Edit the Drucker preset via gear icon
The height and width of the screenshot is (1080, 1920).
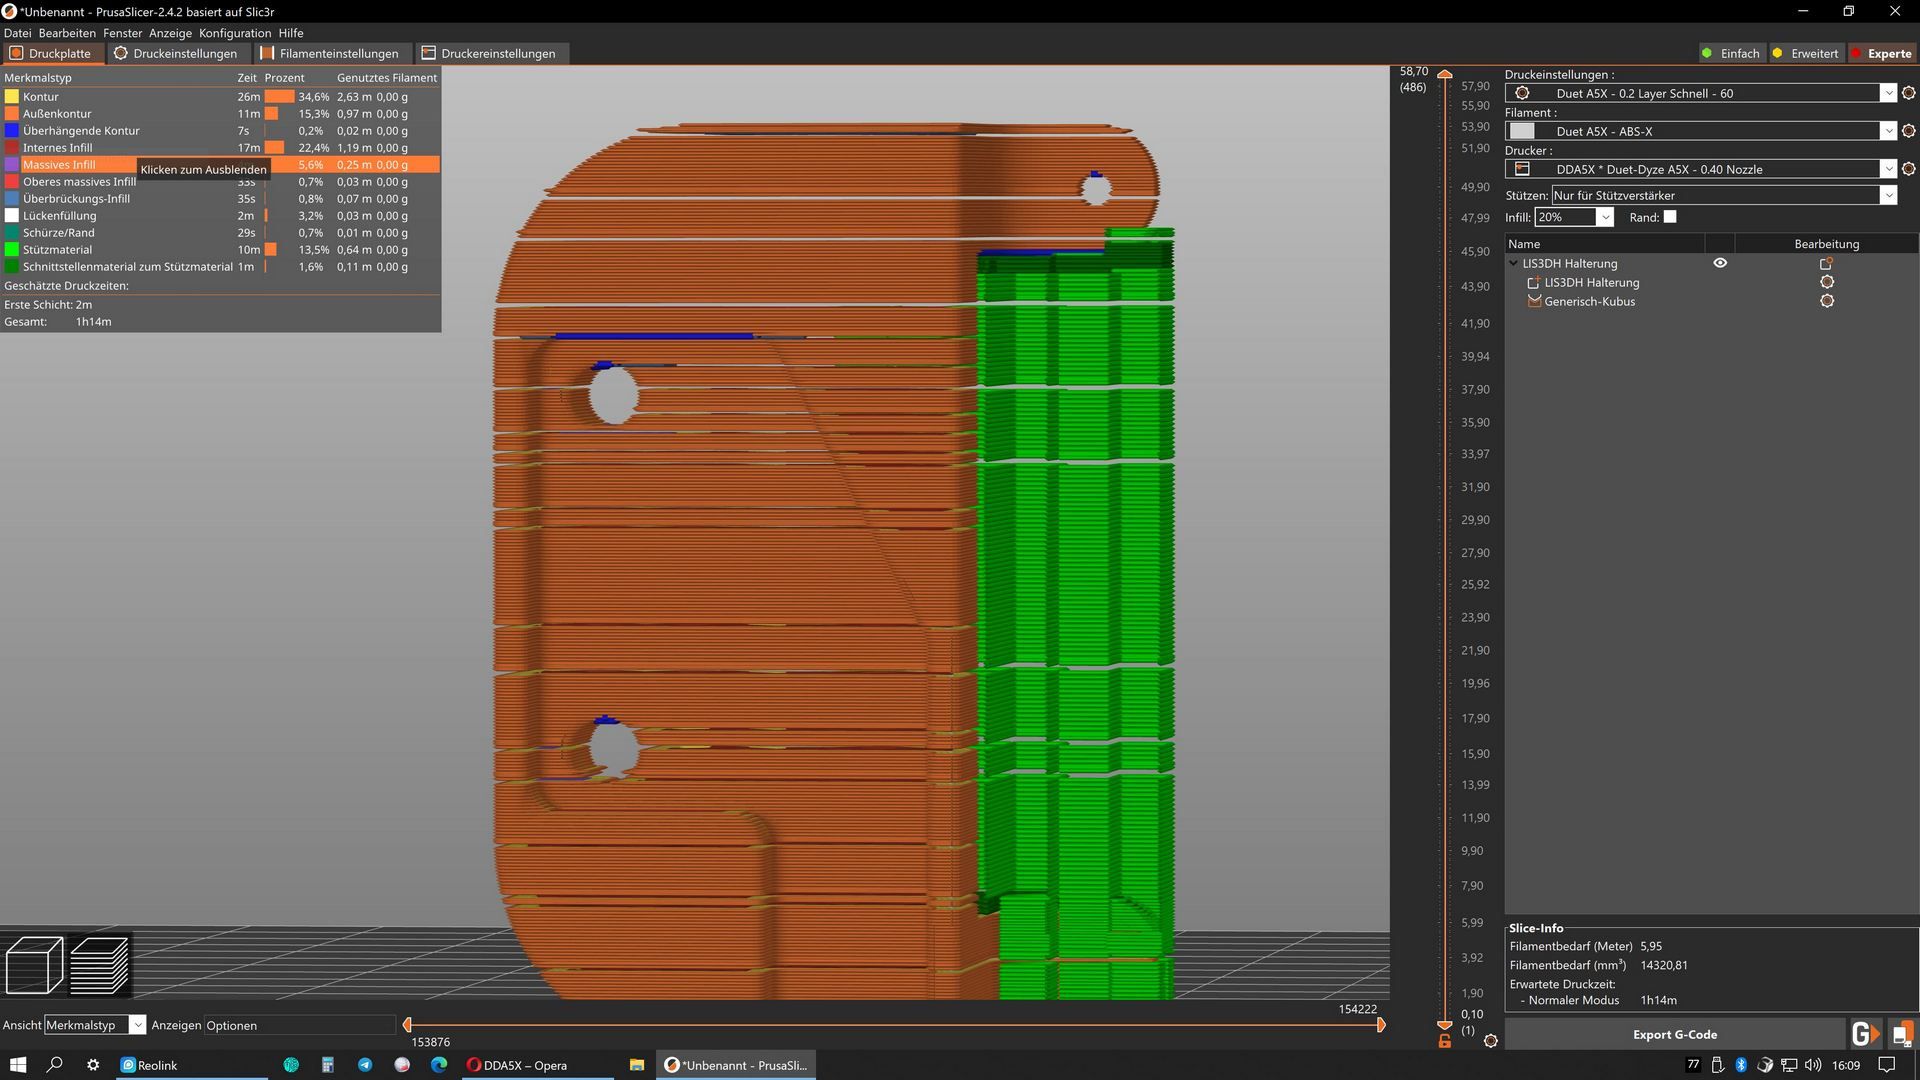1908,169
